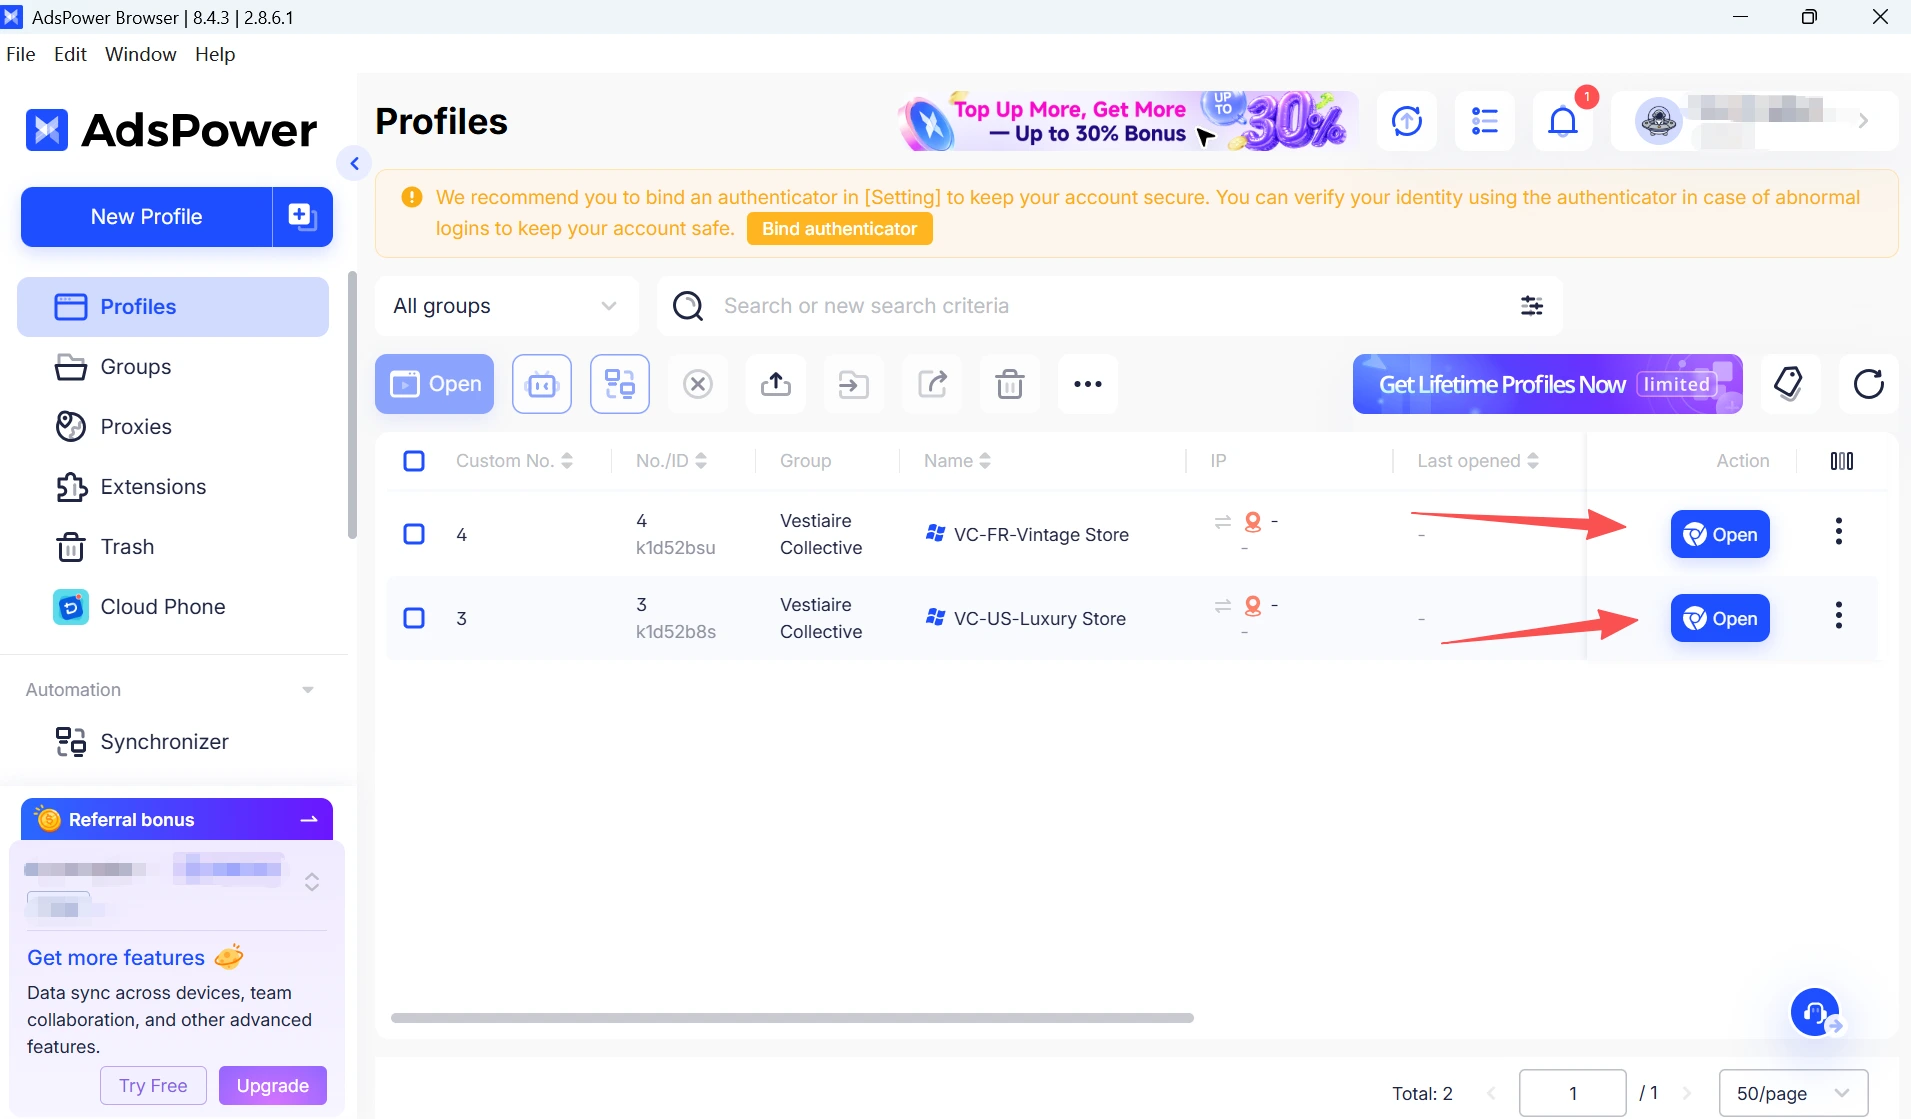
Task: Expand the account switcher arrows in sidebar
Action: pyautogui.click(x=312, y=882)
